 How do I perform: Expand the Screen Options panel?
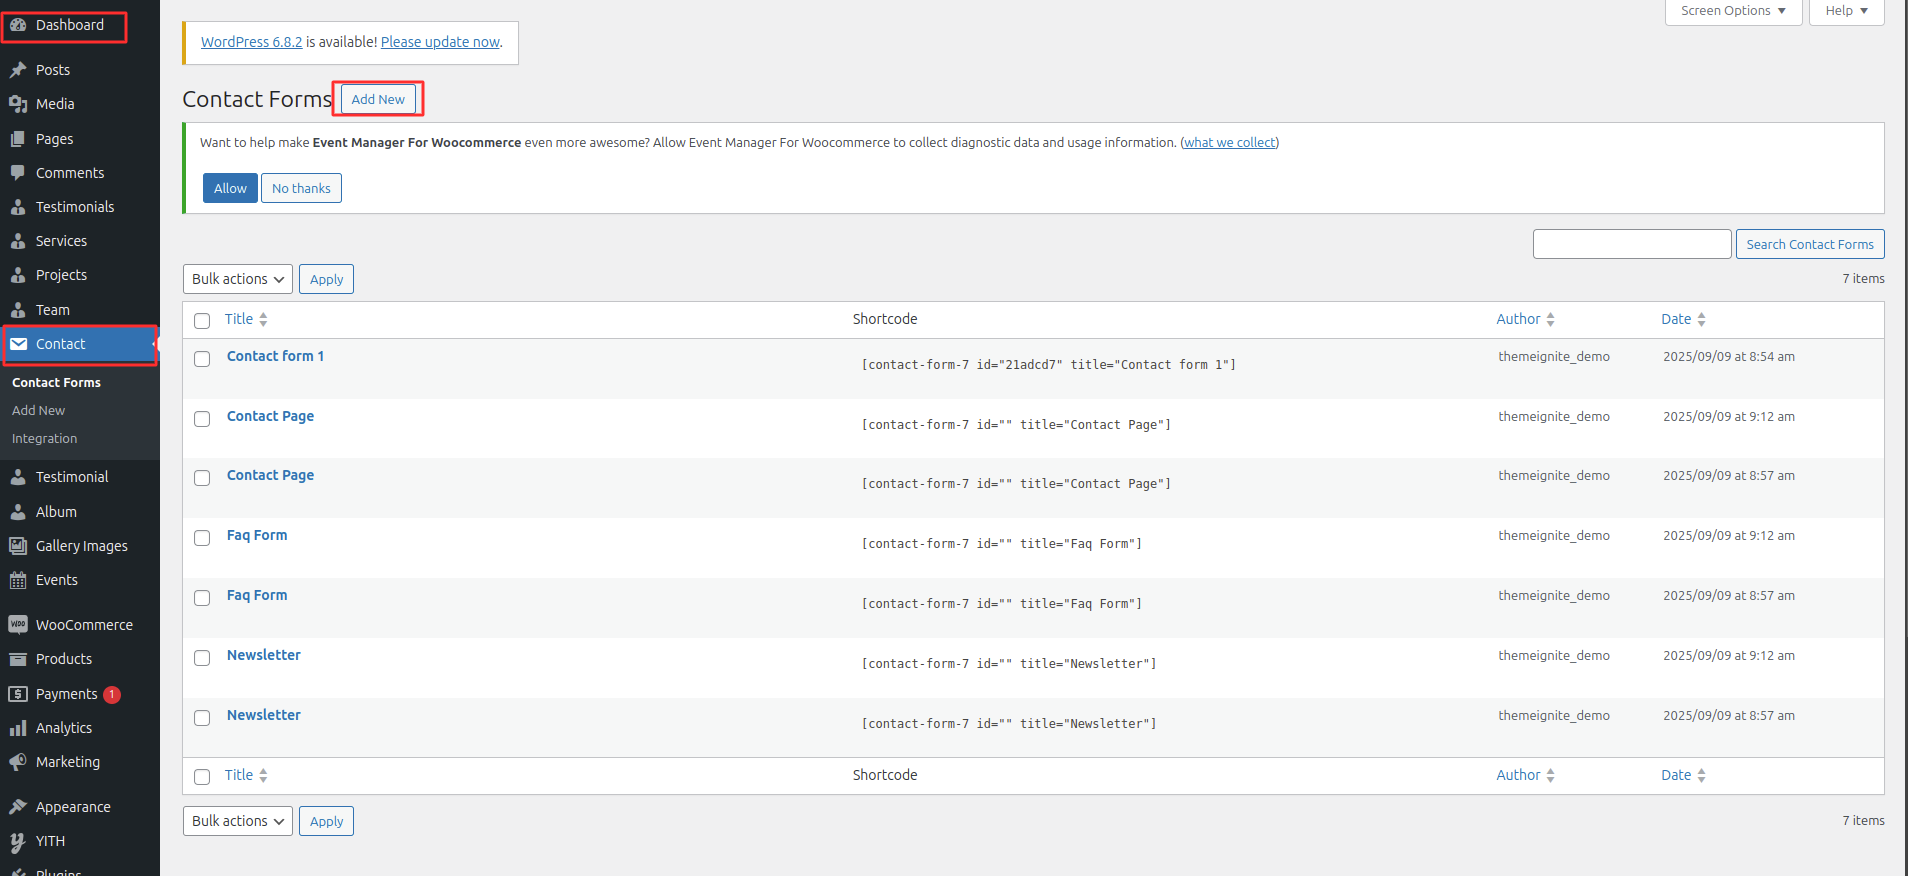coord(1733,11)
